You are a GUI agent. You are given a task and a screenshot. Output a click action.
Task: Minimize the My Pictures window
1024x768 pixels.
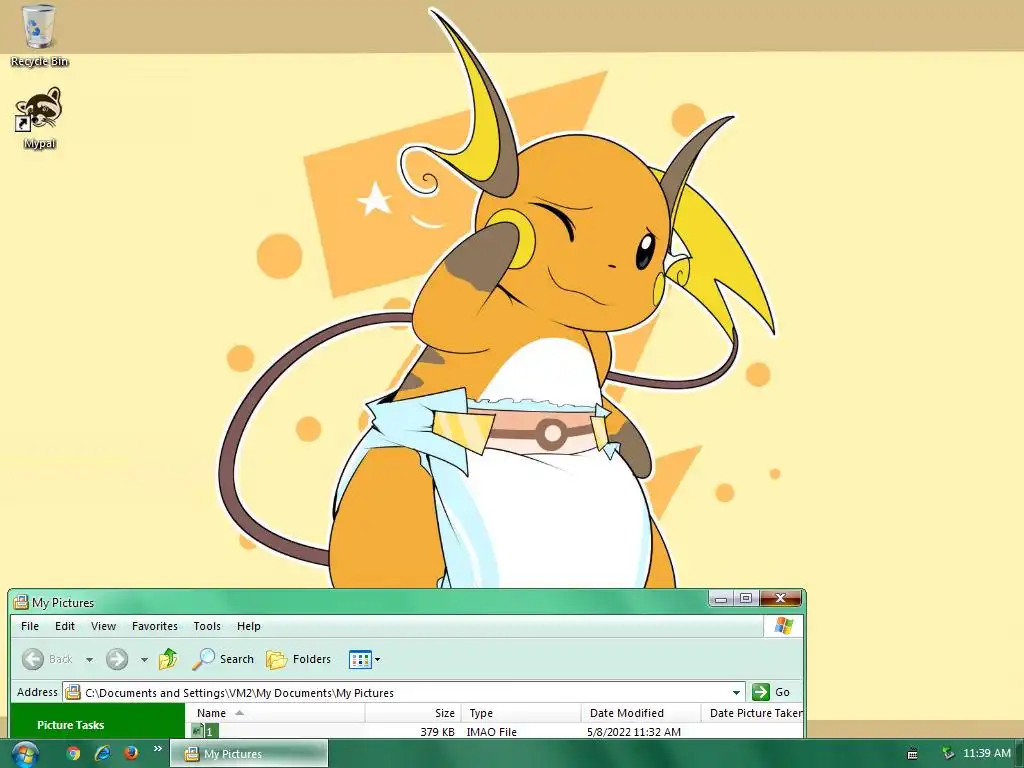pyautogui.click(x=721, y=598)
